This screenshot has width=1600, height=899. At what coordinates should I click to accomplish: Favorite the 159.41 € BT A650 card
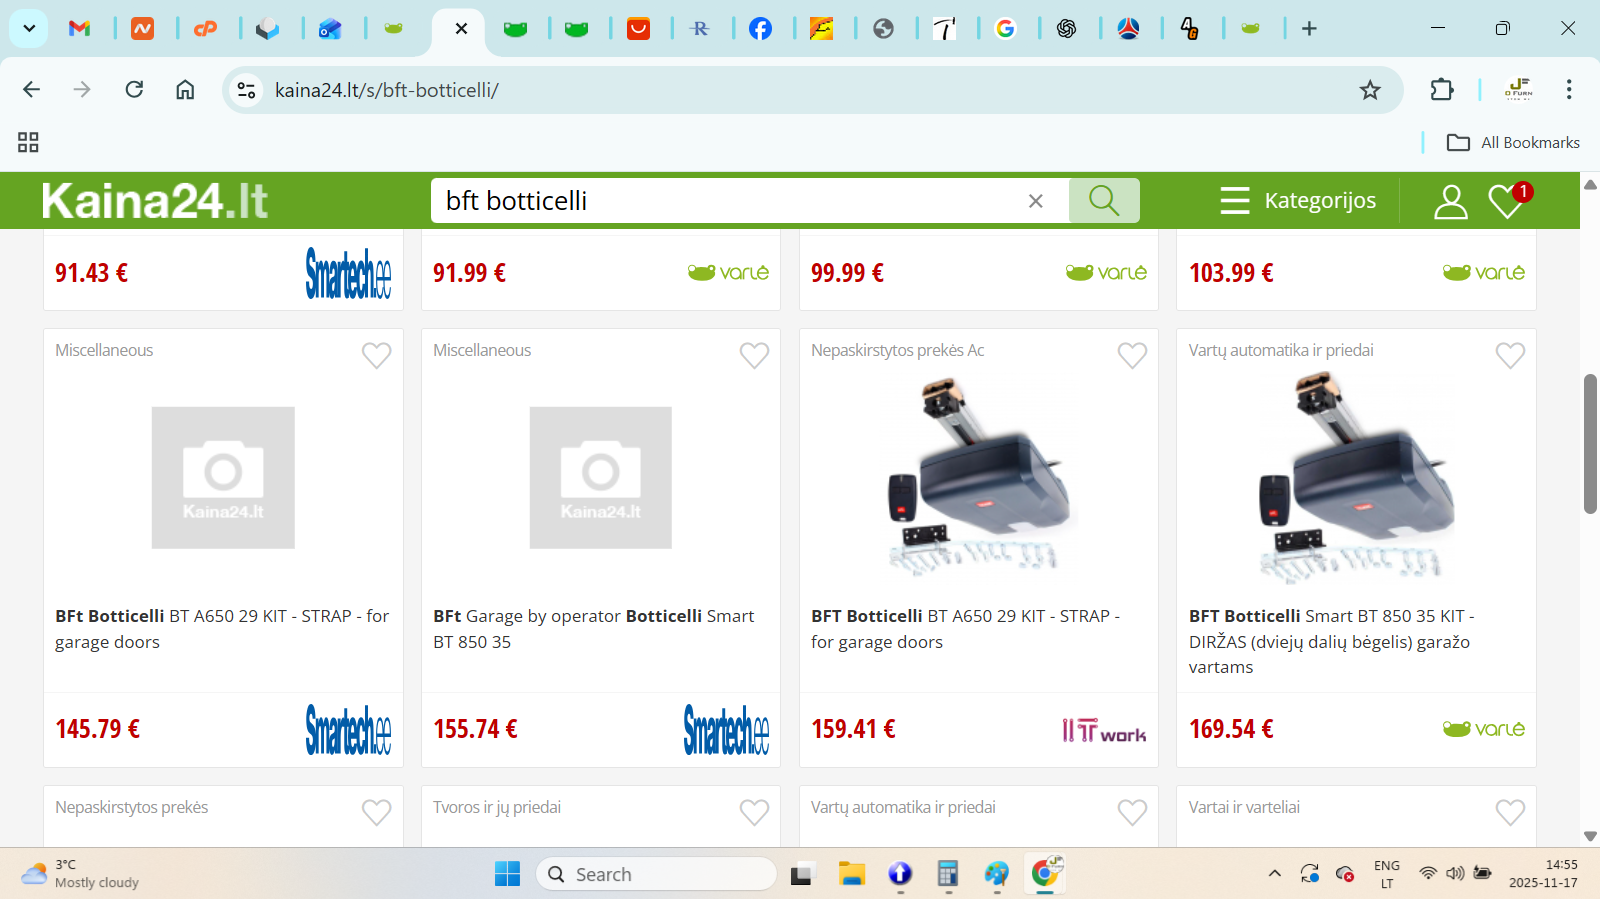click(1133, 355)
